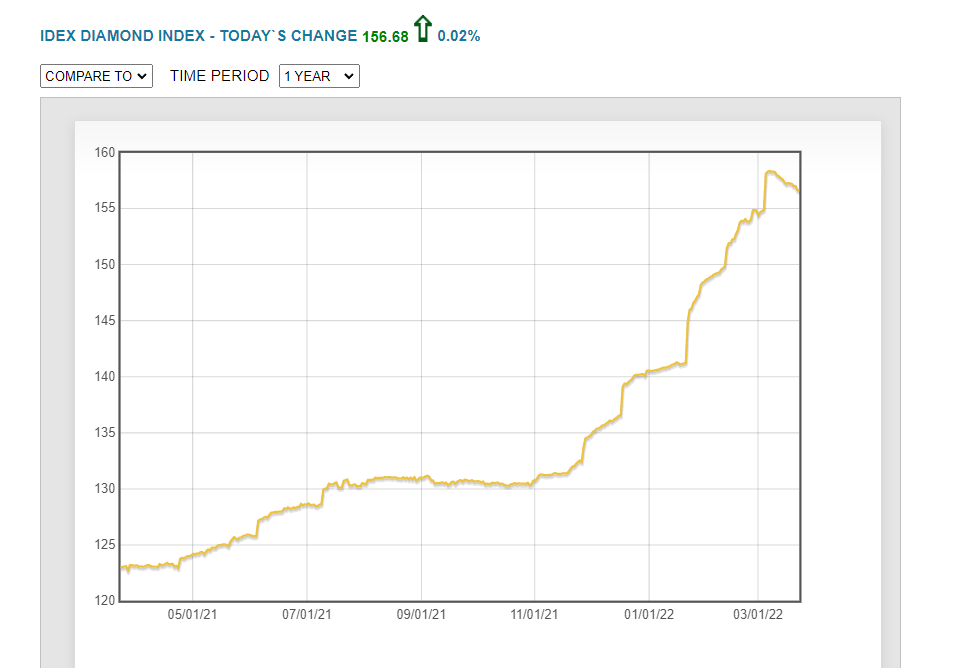The image size is (974, 668).
Task: Click the 156.68 index value
Action: pos(385,37)
